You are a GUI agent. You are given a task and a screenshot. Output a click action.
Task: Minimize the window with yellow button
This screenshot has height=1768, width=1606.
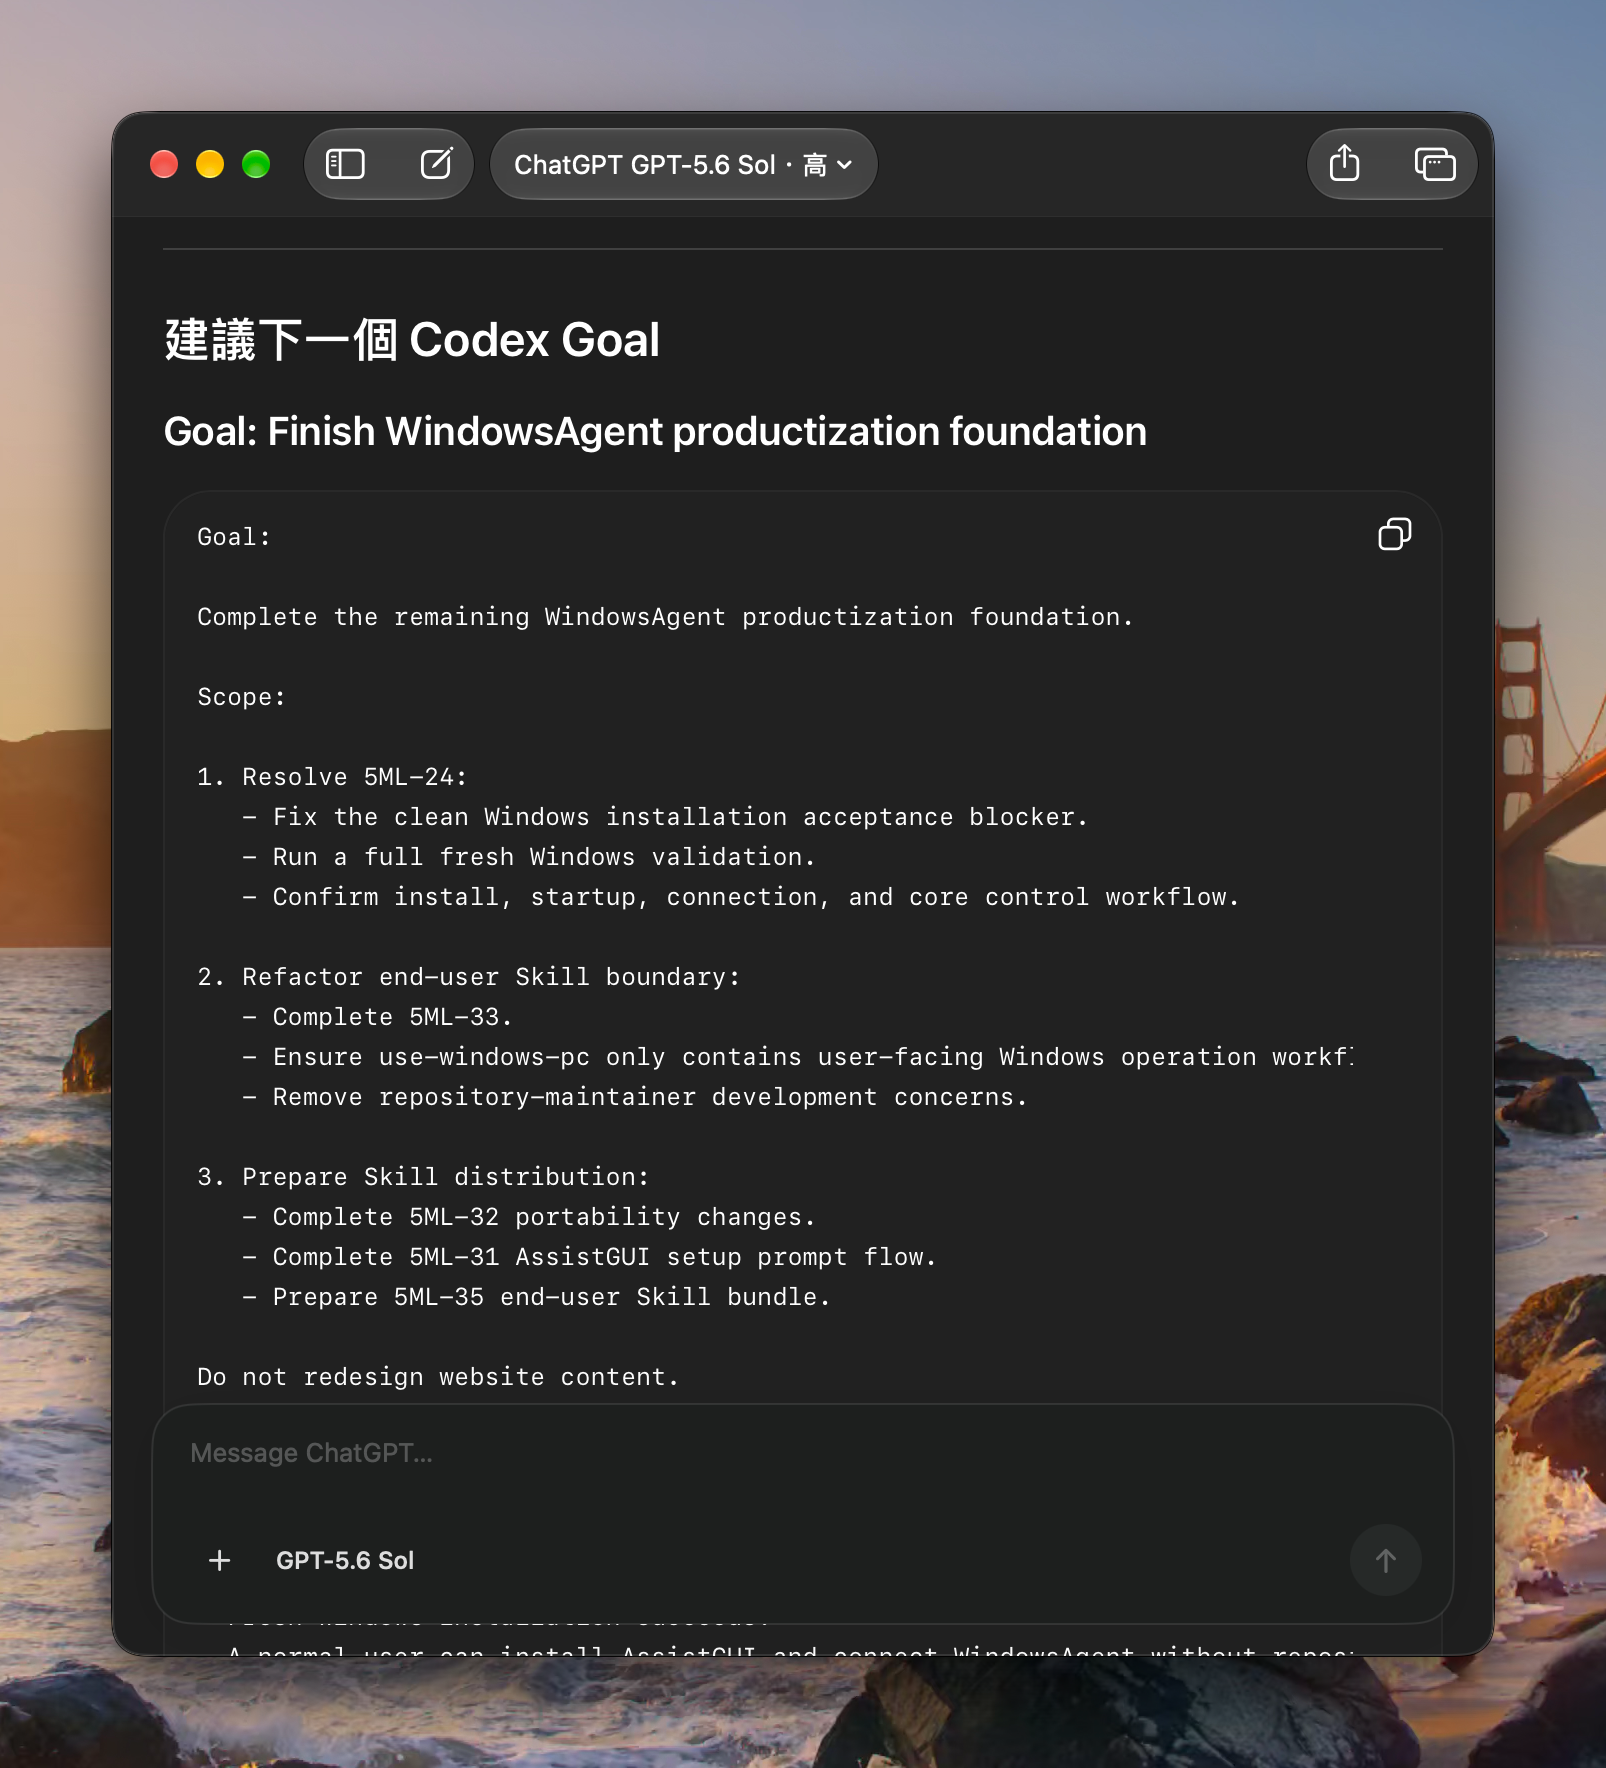pos(210,164)
